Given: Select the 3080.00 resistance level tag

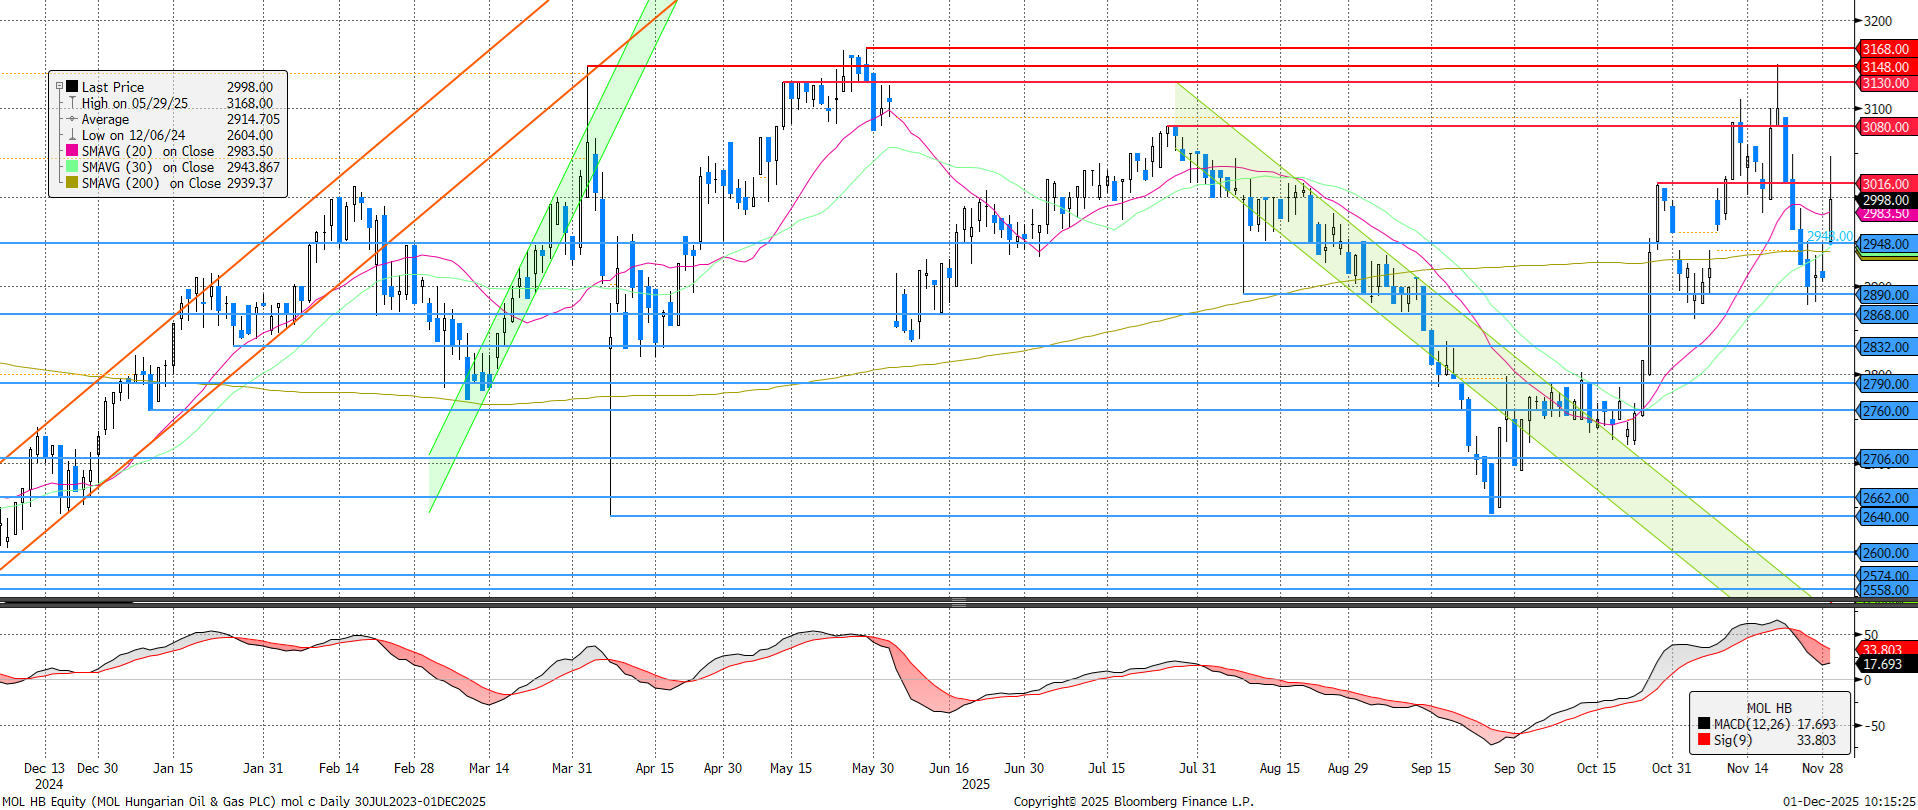Looking at the screenshot, I should (x=1885, y=127).
